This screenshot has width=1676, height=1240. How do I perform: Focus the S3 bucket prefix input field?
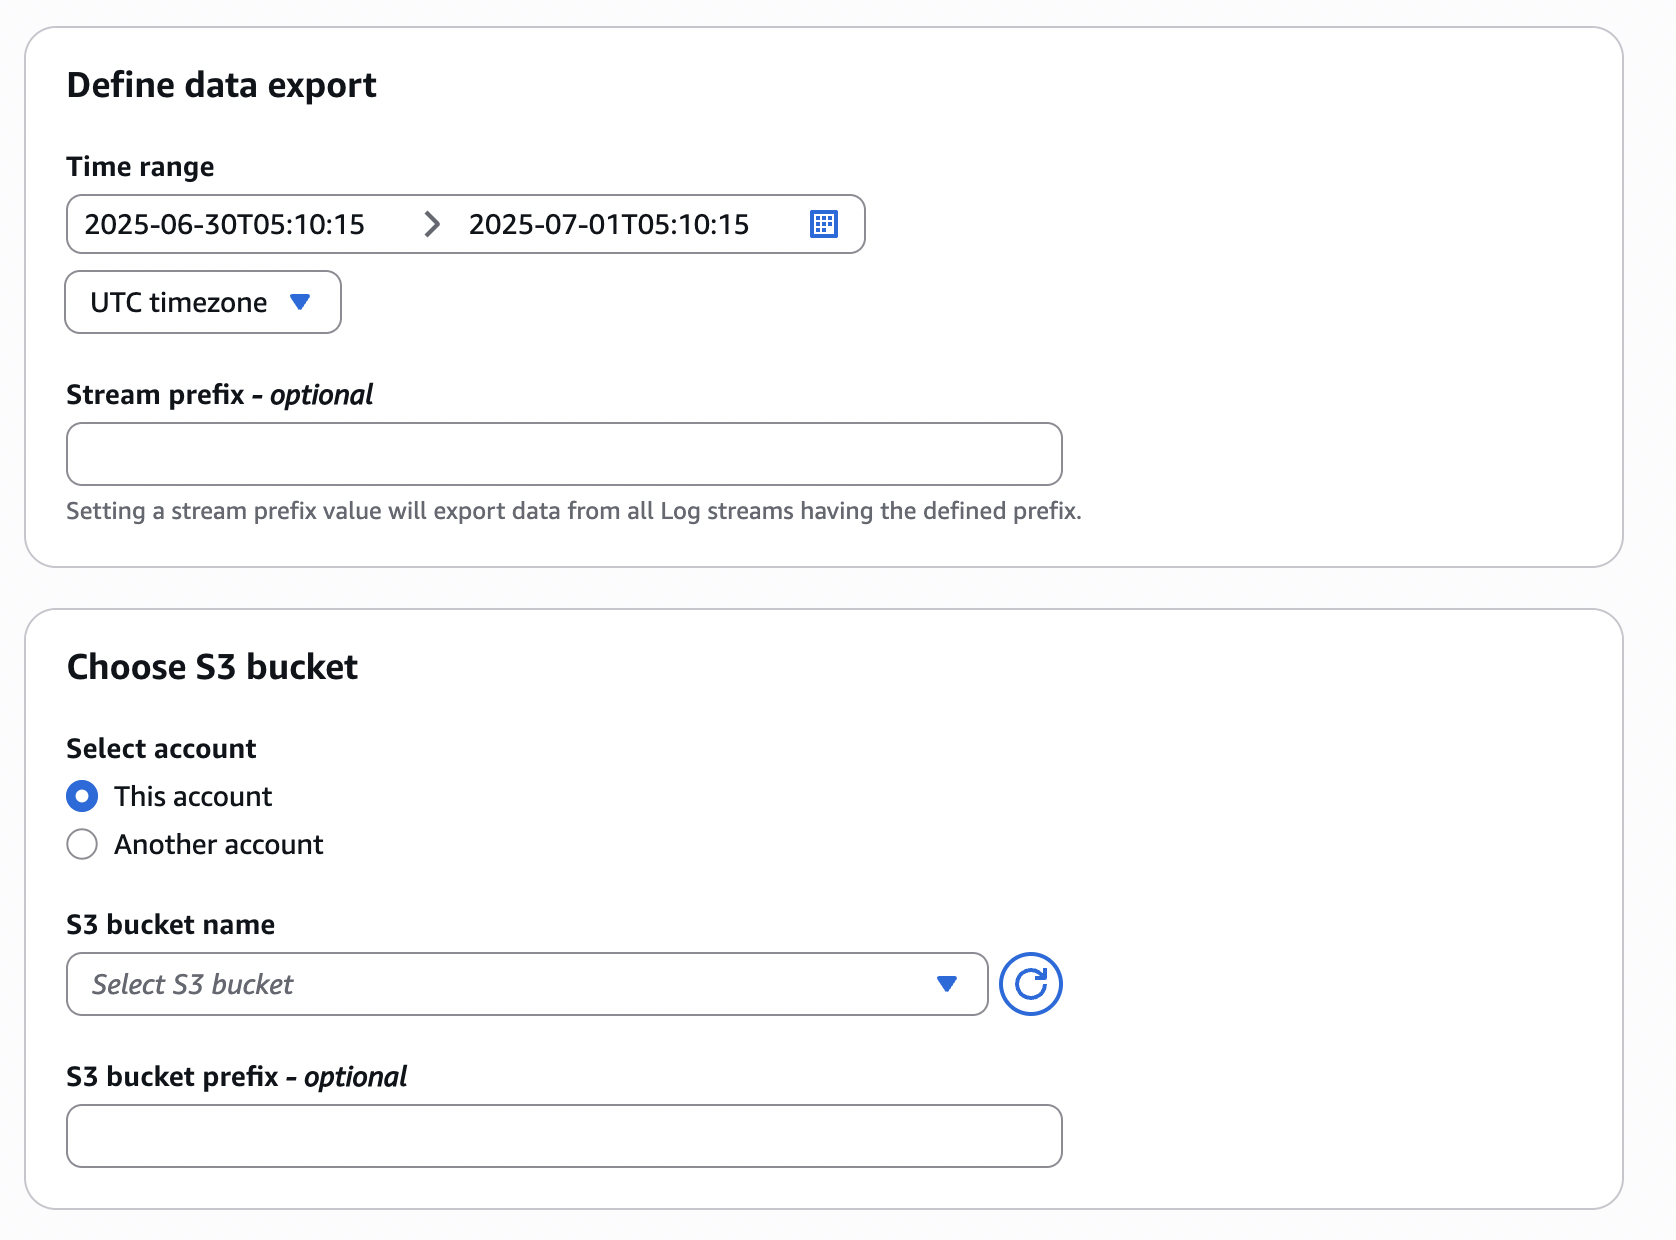[x=564, y=1136]
